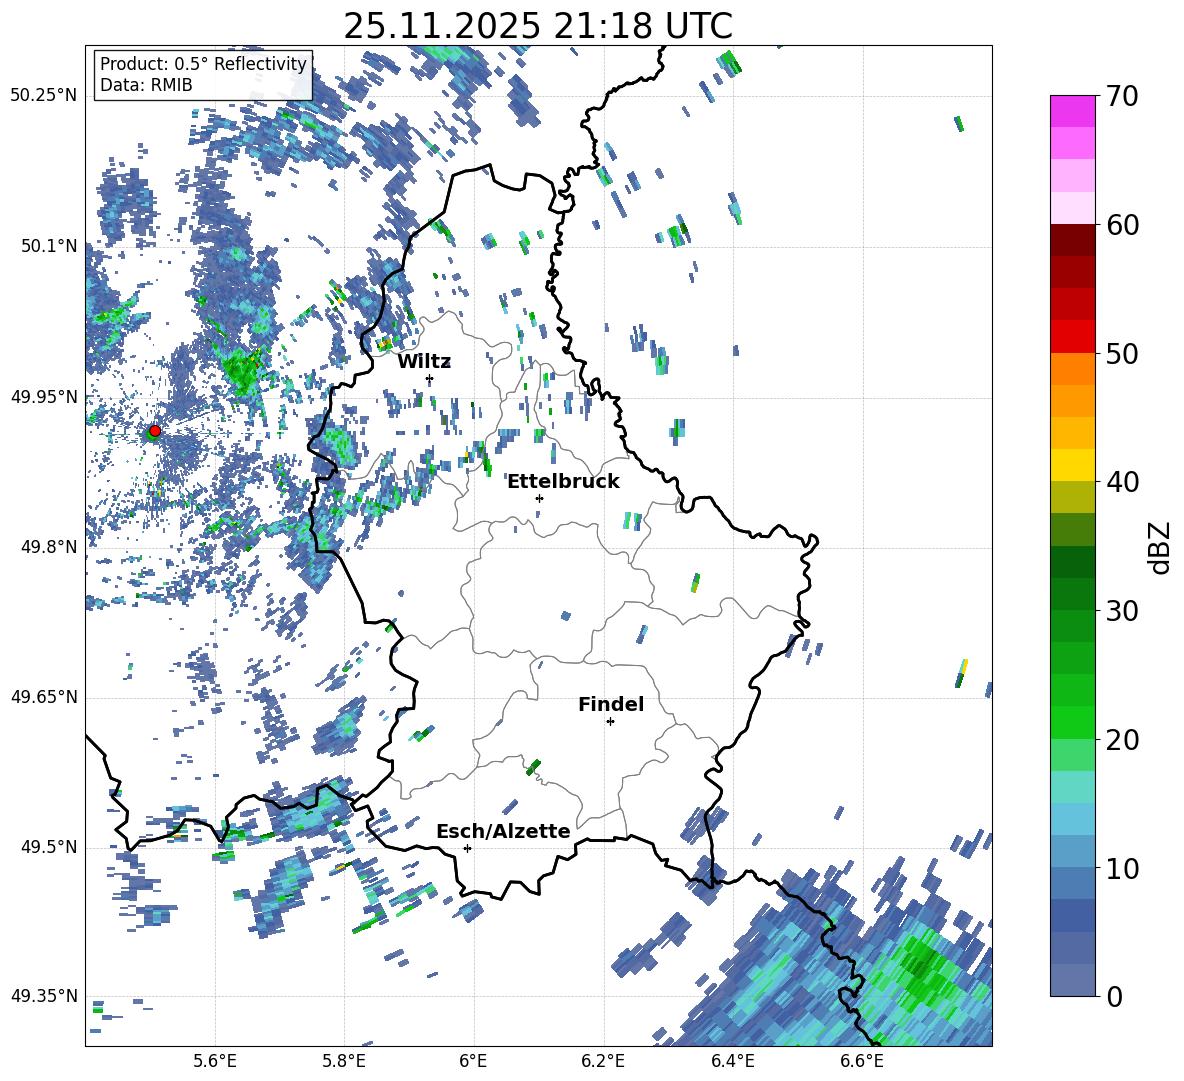Click the 6°E longitude label
Viewport: 1184px width, 1081px height.
[x=473, y=1061]
